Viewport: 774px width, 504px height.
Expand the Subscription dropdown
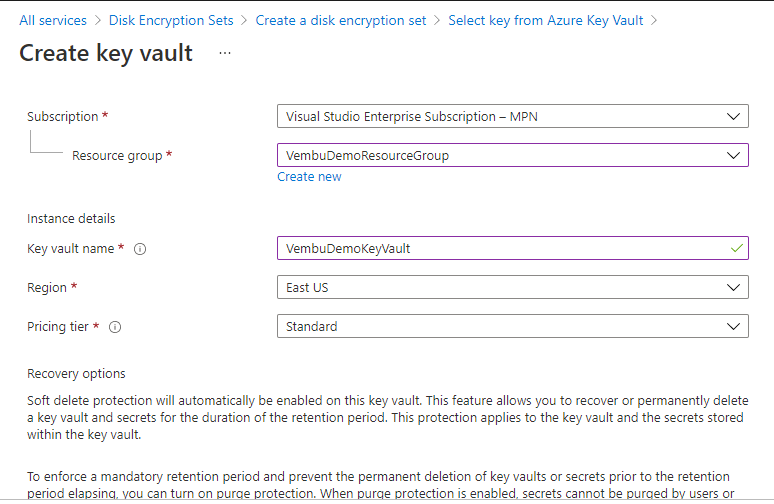(512, 117)
